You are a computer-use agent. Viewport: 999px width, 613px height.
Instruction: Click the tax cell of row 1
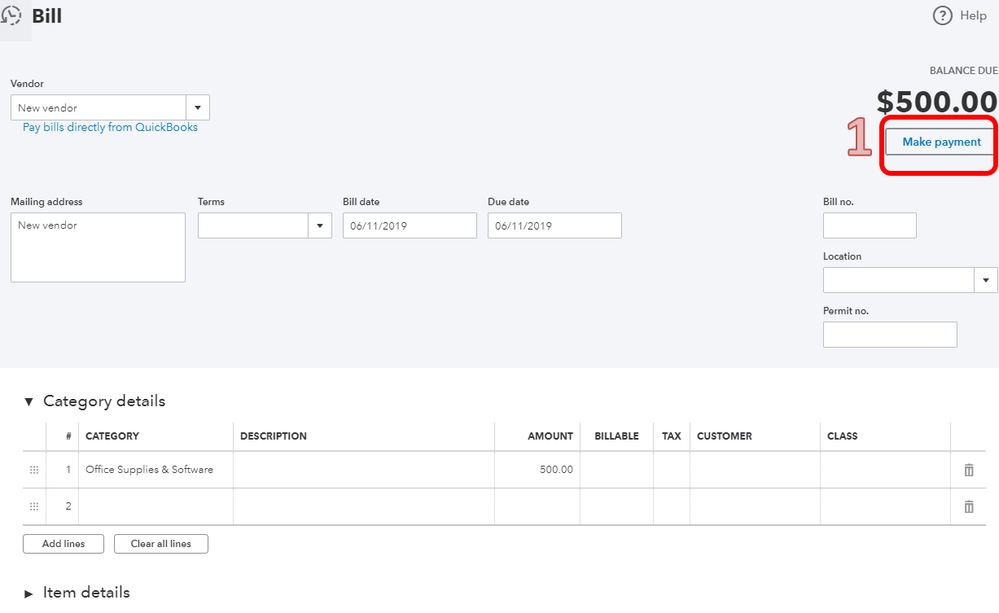click(x=672, y=470)
